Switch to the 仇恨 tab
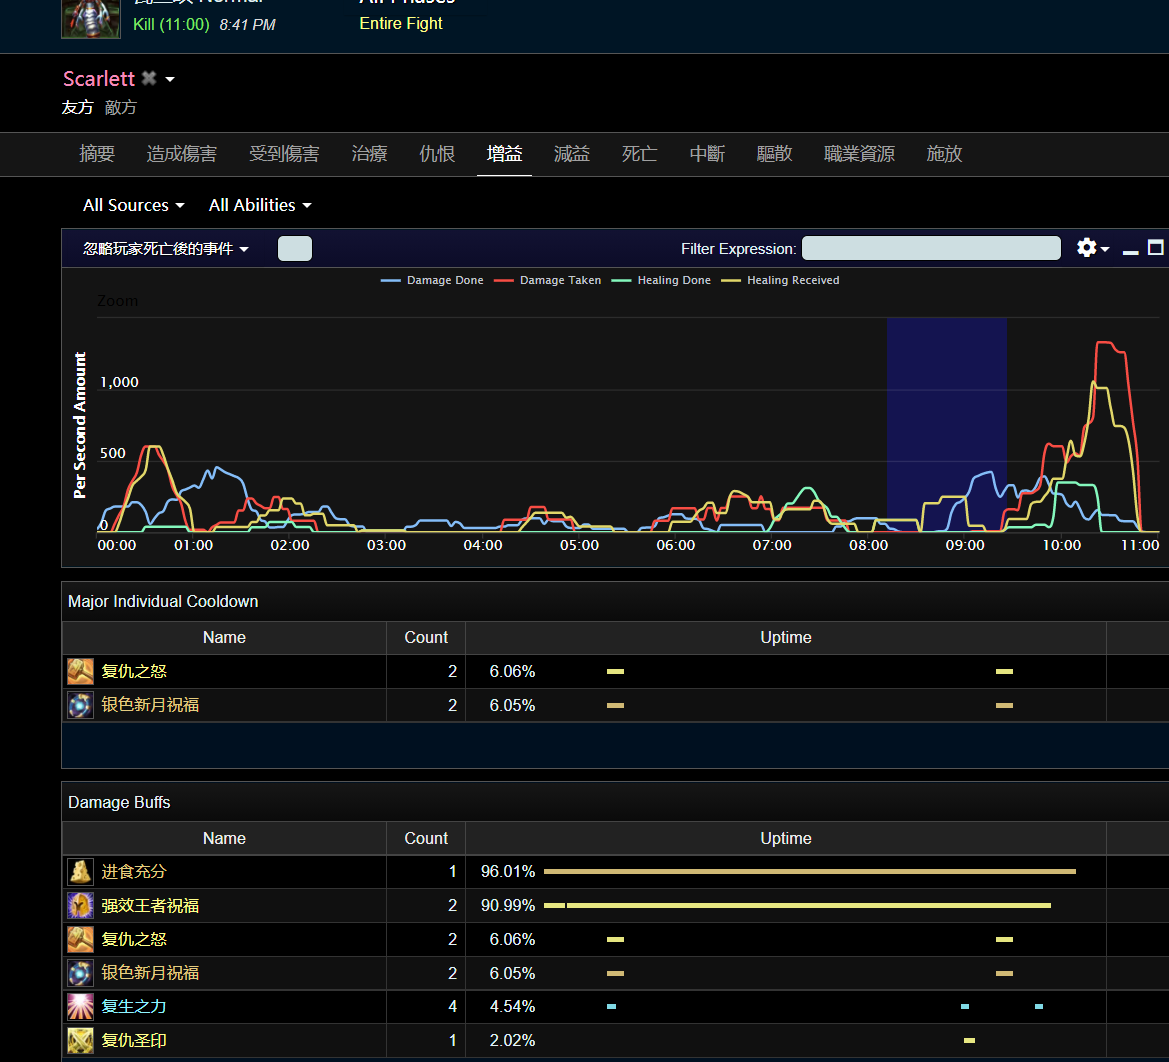This screenshot has height=1062, width=1169. (437, 154)
